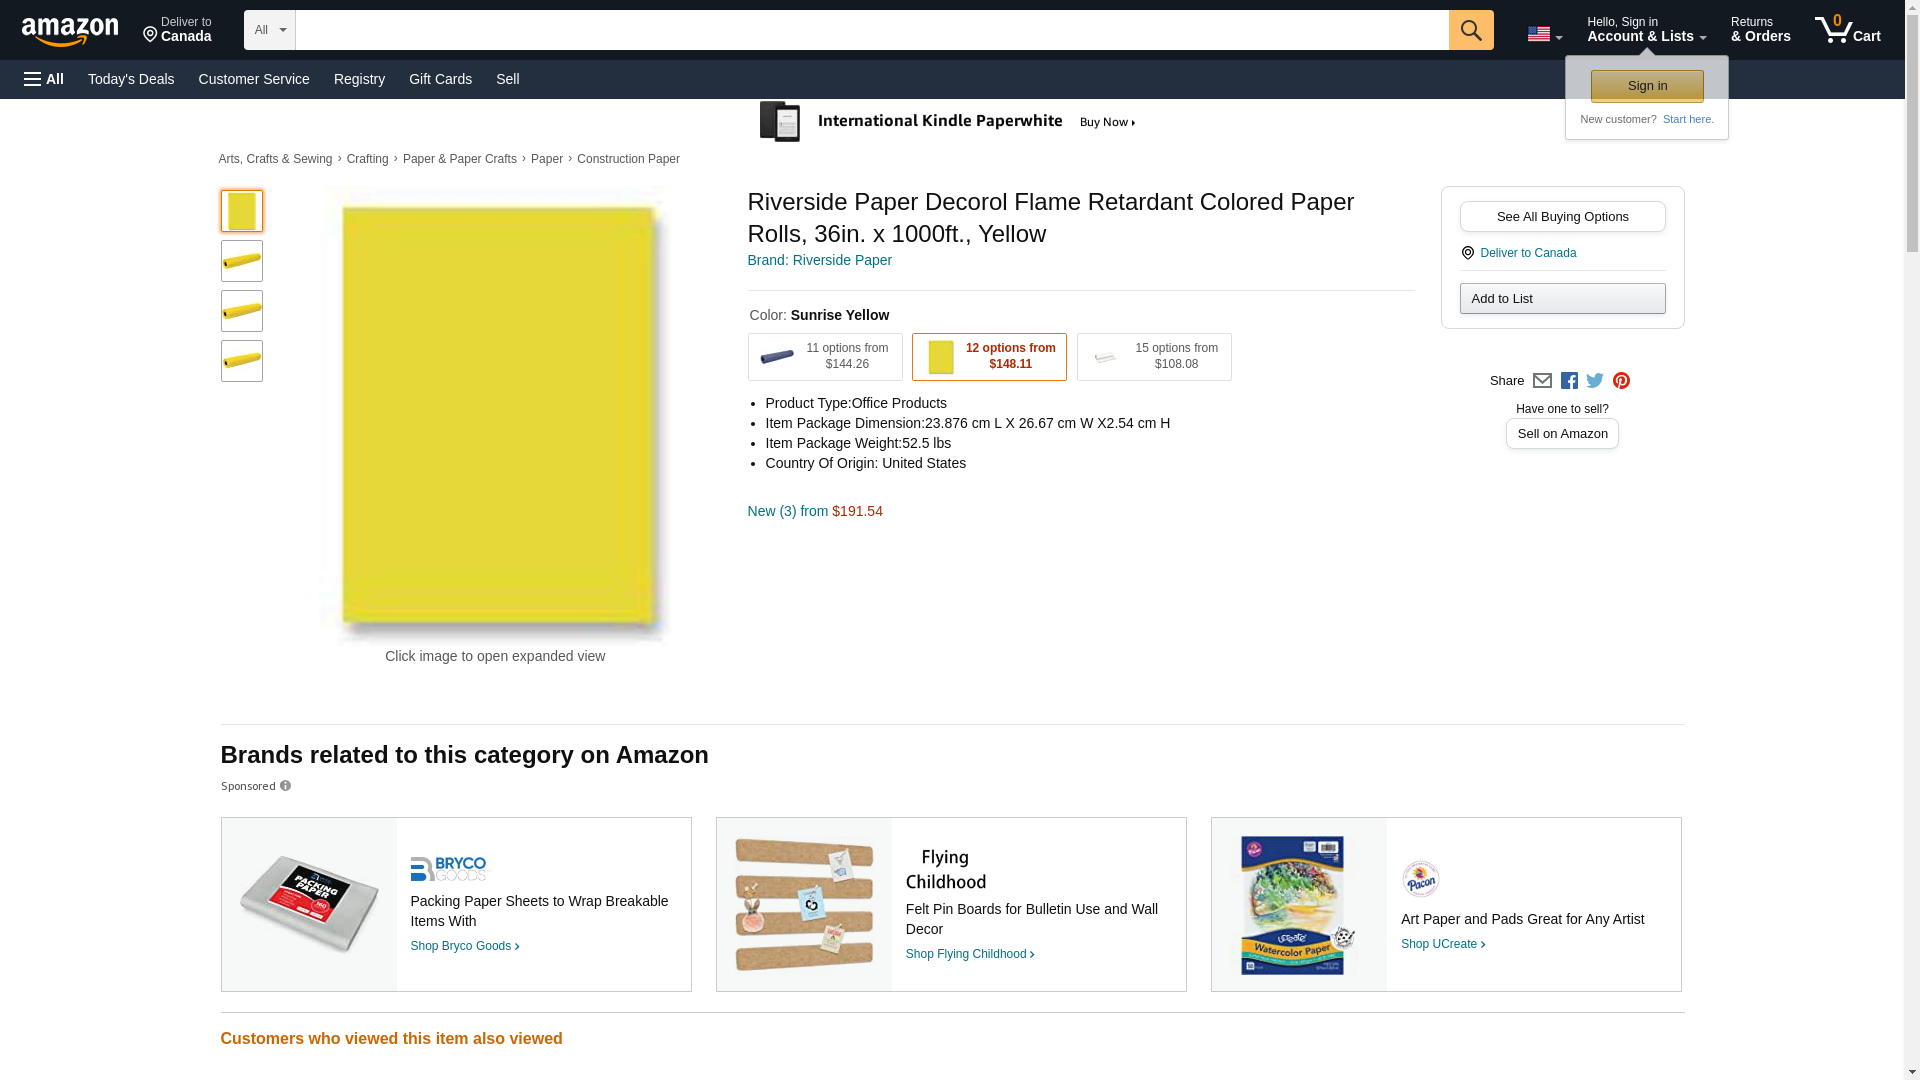Expand Account & Lists menu
The width and height of the screenshot is (1920, 1080).
tap(1646, 30)
